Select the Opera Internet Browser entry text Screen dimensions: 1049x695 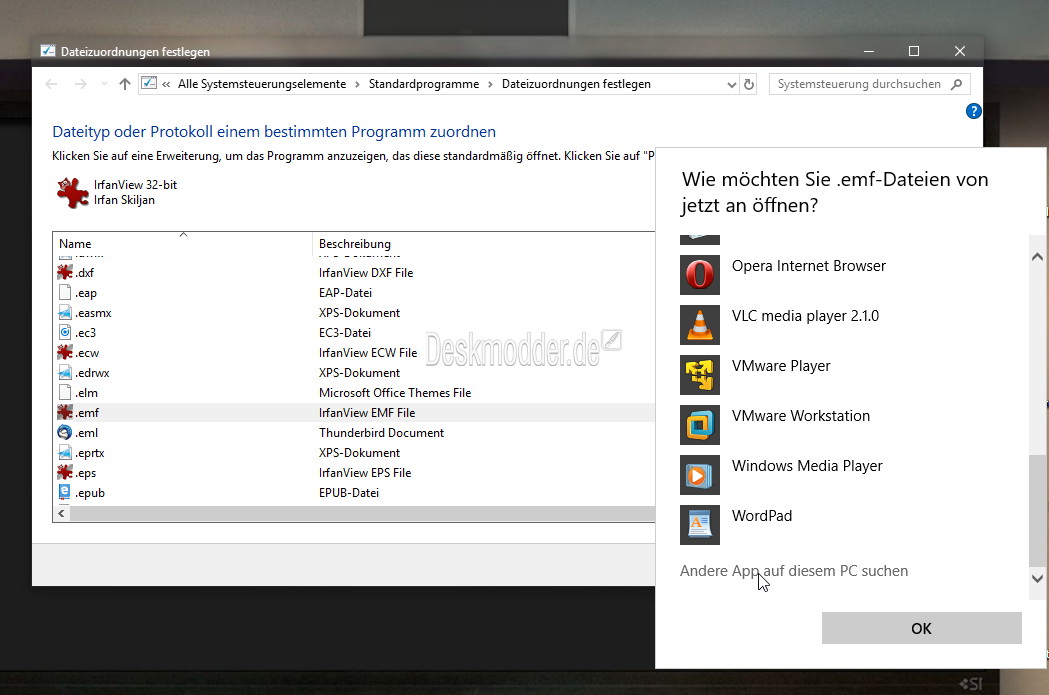click(808, 266)
